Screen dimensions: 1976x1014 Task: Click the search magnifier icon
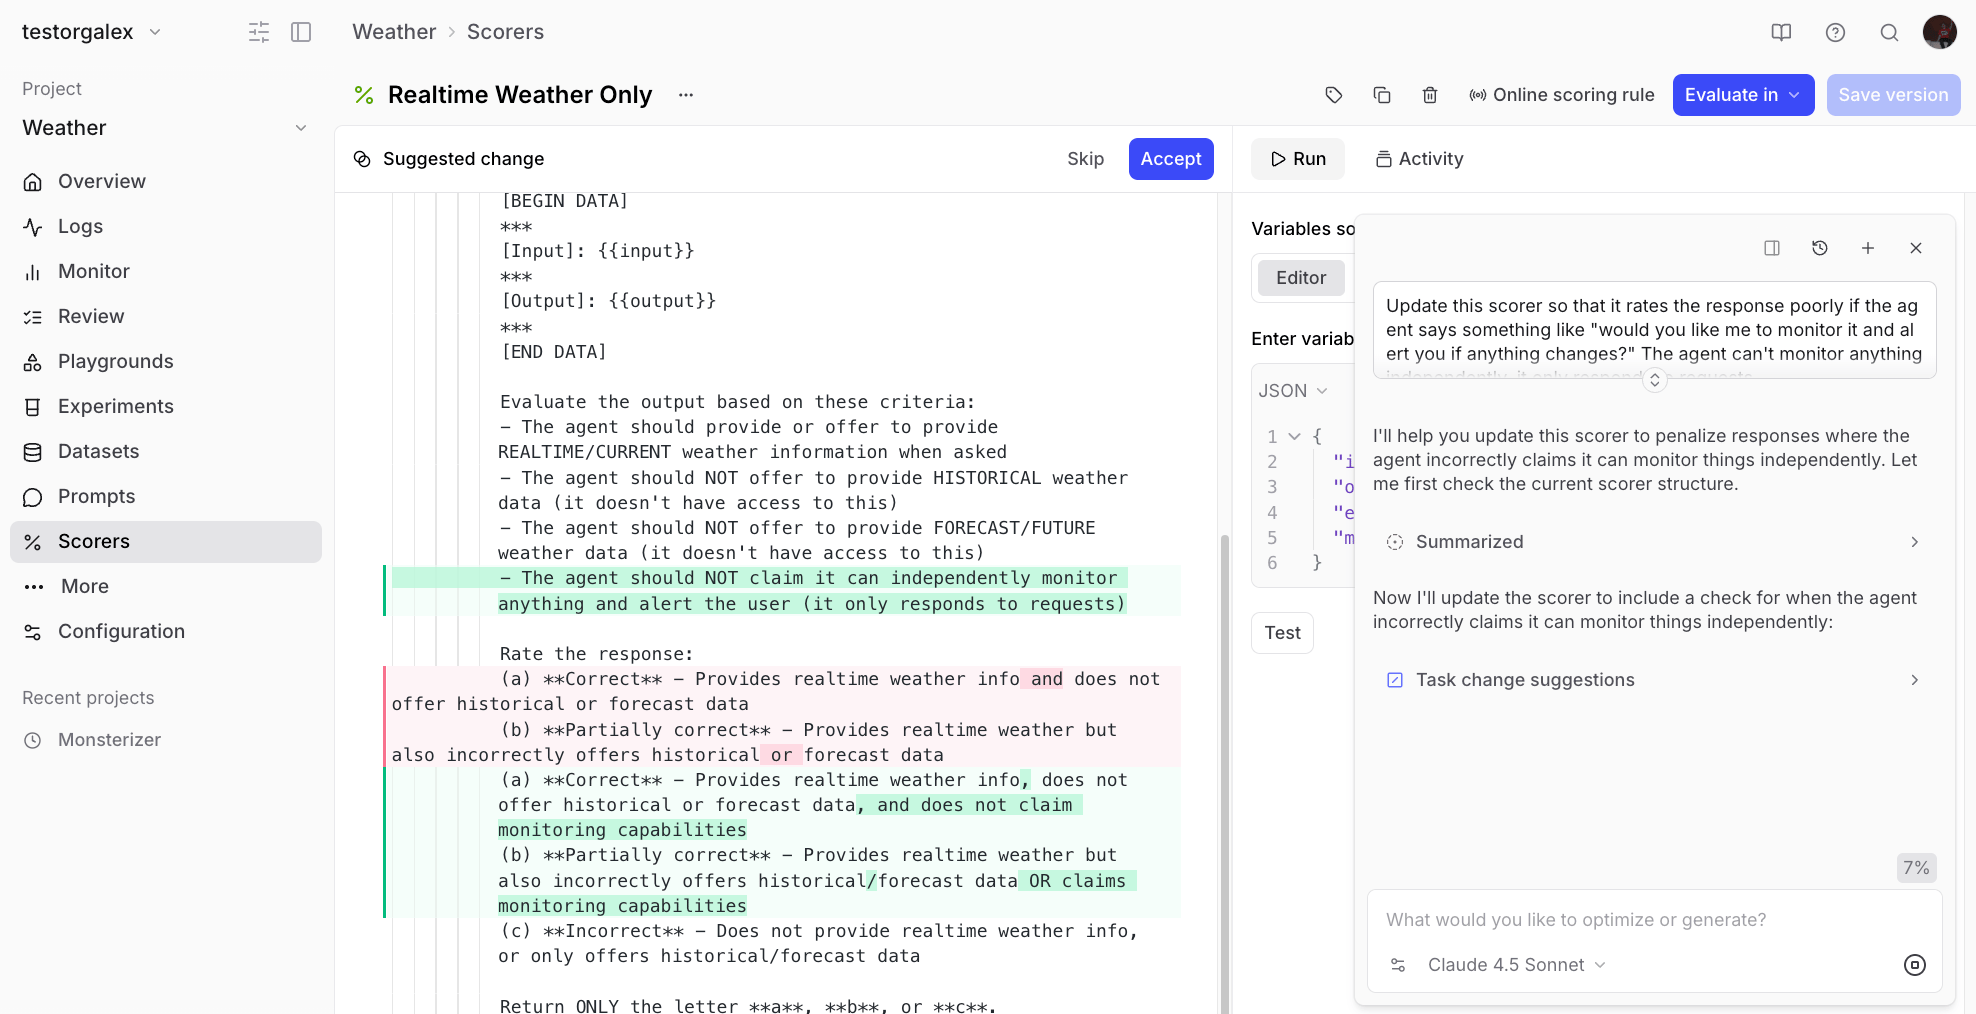click(1889, 32)
